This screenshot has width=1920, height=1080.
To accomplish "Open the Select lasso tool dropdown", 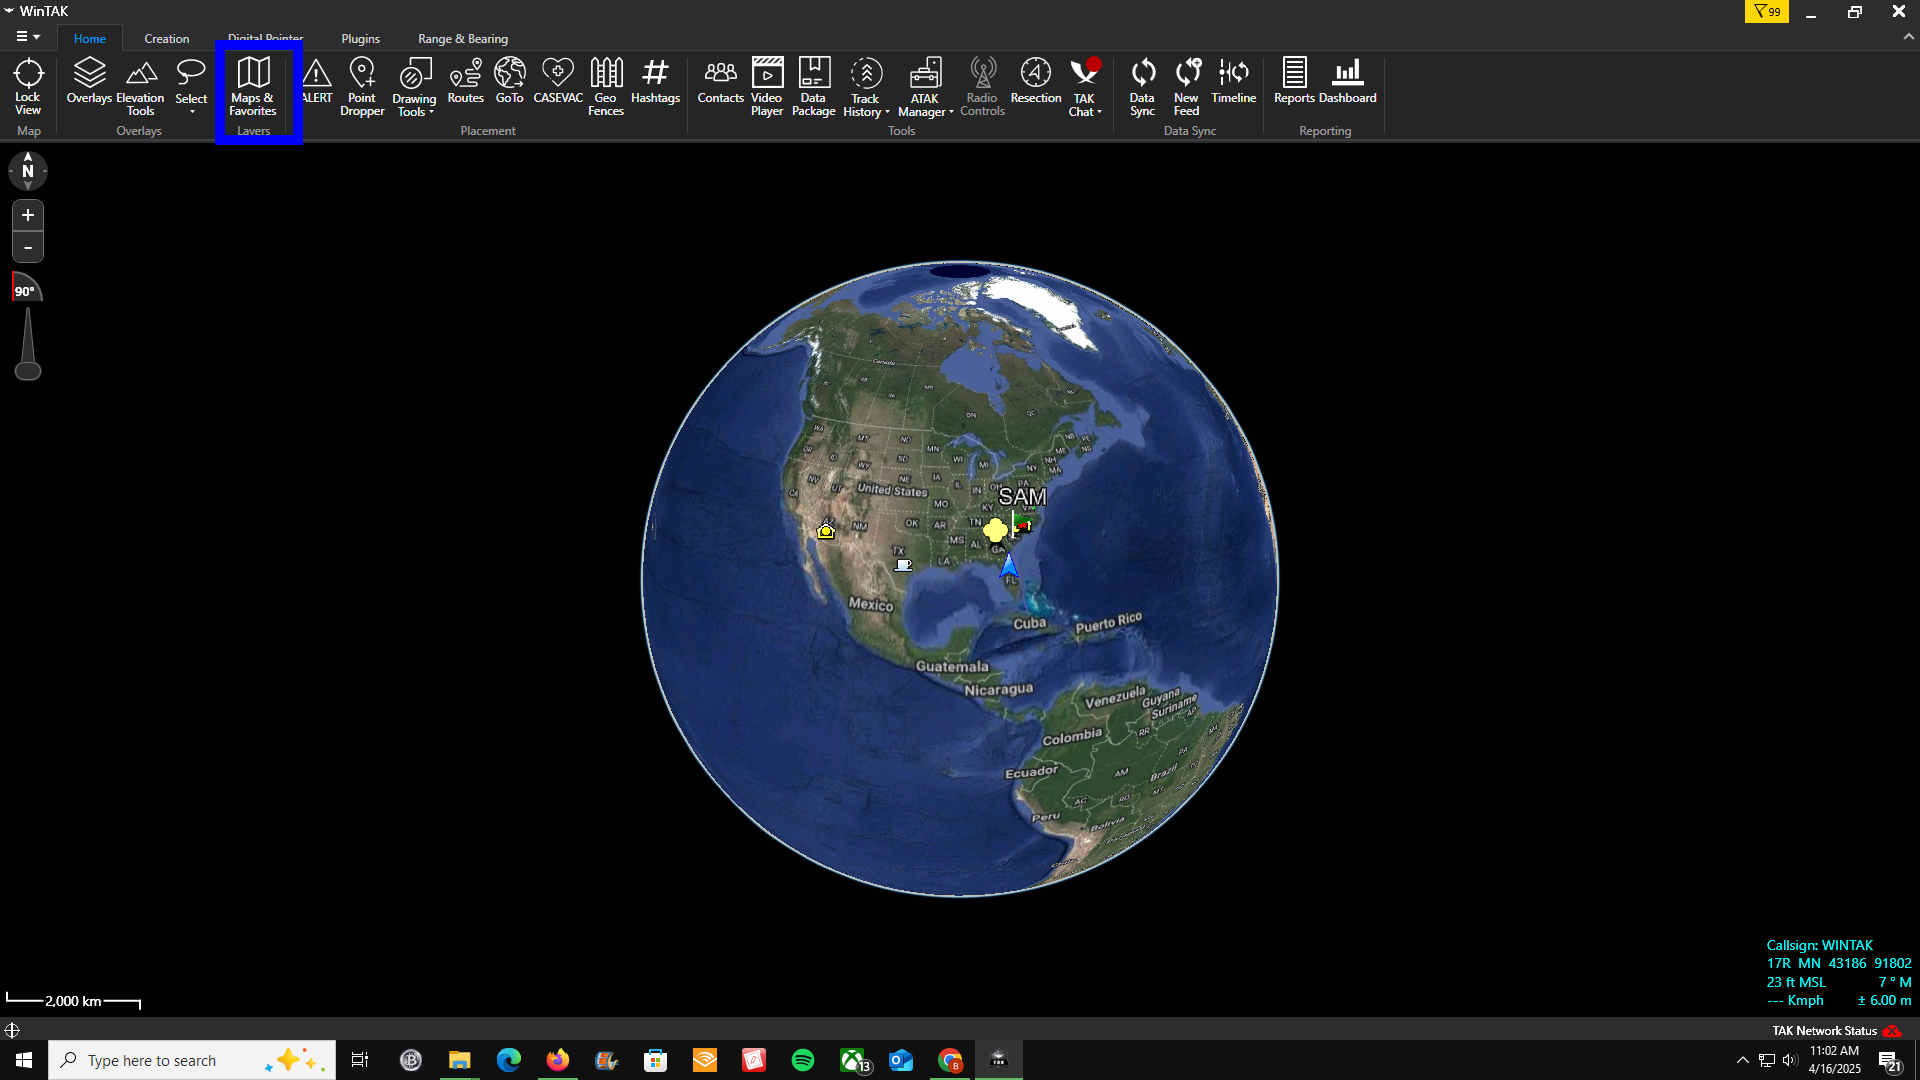I will click(x=191, y=86).
